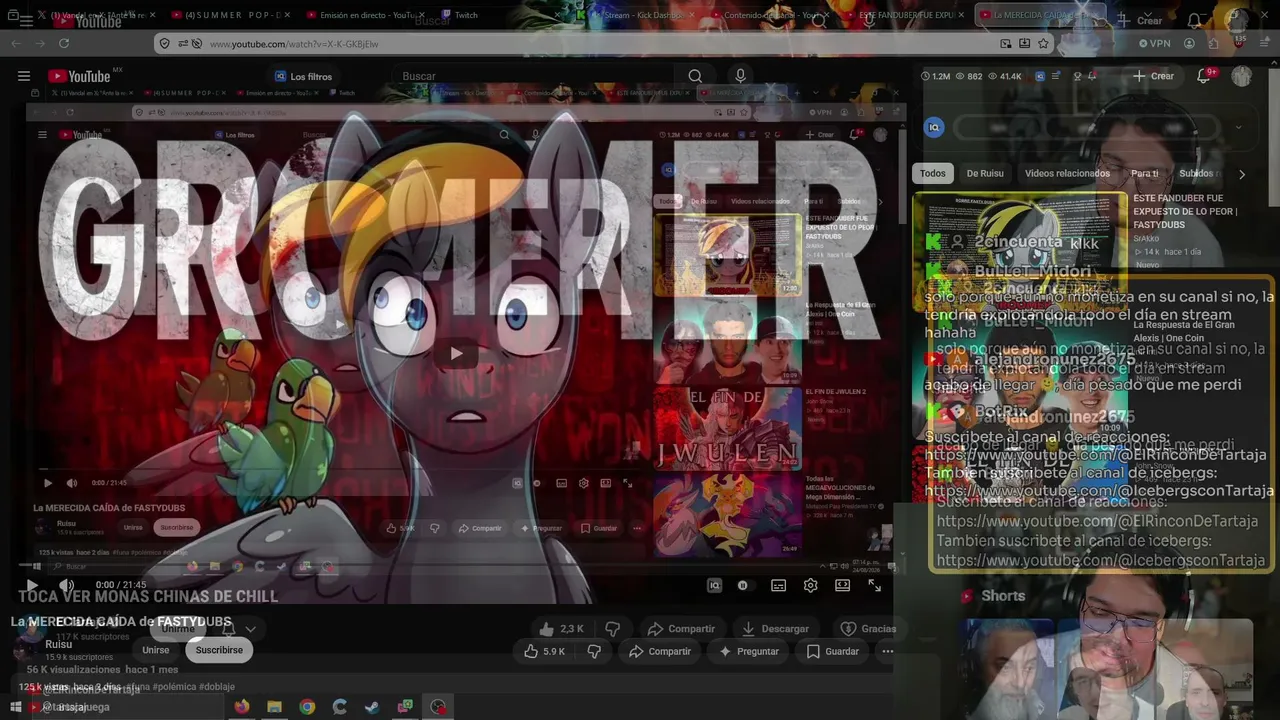Show more filter chips with the arrow
The width and height of the screenshot is (1280, 720).
1242,174
